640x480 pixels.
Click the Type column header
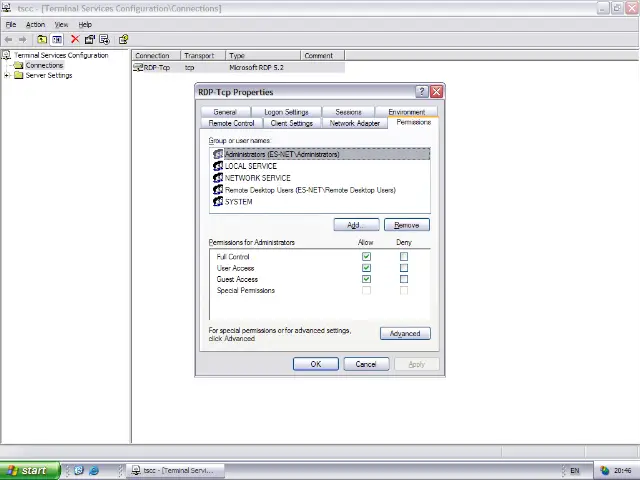(x=263, y=56)
